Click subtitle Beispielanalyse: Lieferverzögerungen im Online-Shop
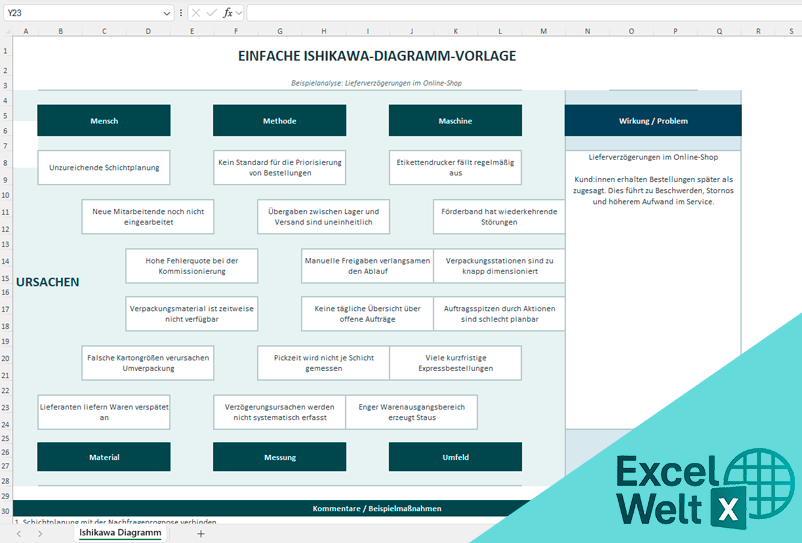This screenshot has height=543, width=802. [376, 83]
